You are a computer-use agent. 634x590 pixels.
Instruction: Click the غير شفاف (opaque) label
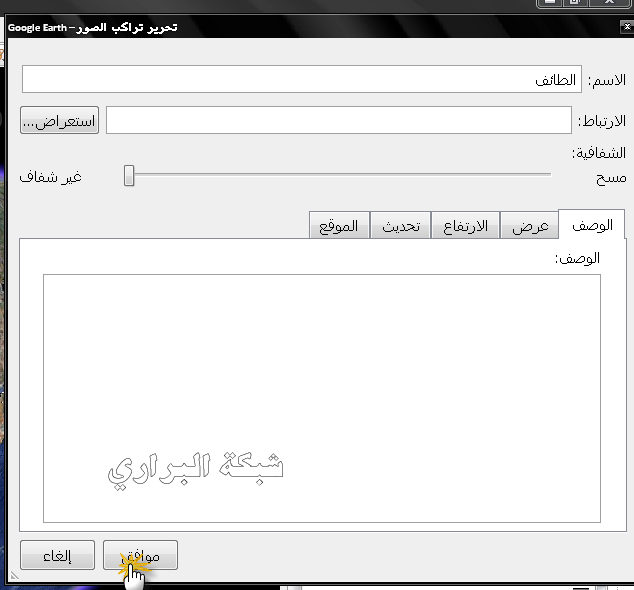51,177
